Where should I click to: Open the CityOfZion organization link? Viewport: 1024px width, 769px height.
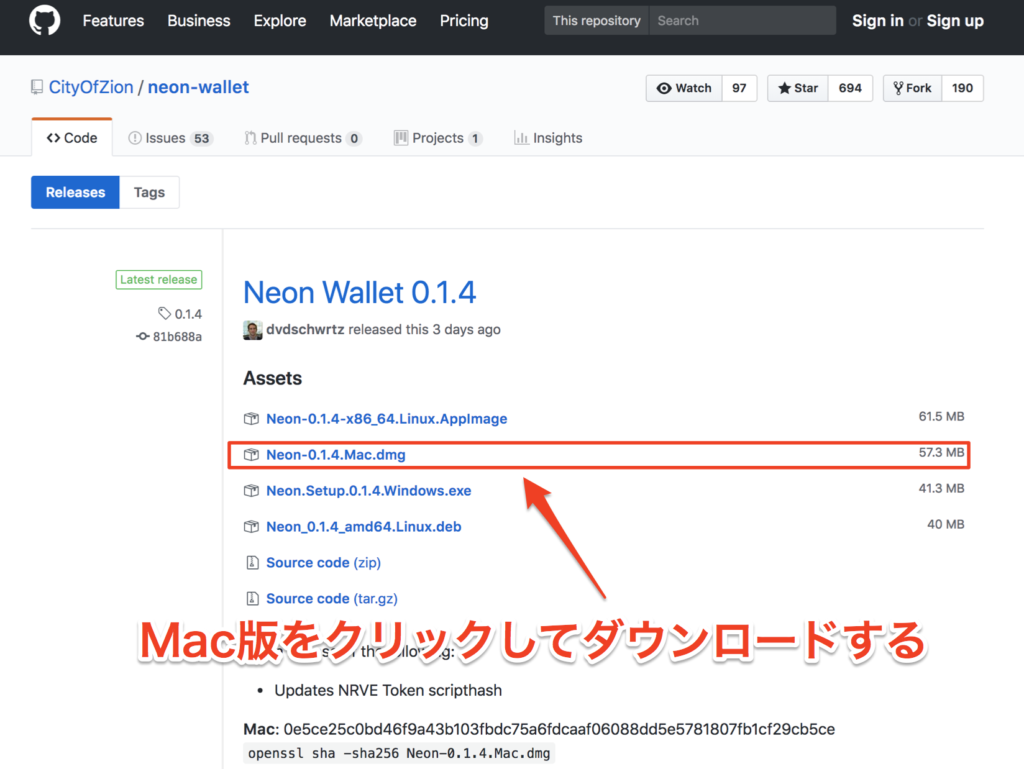pyautogui.click(x=91, y=87)
